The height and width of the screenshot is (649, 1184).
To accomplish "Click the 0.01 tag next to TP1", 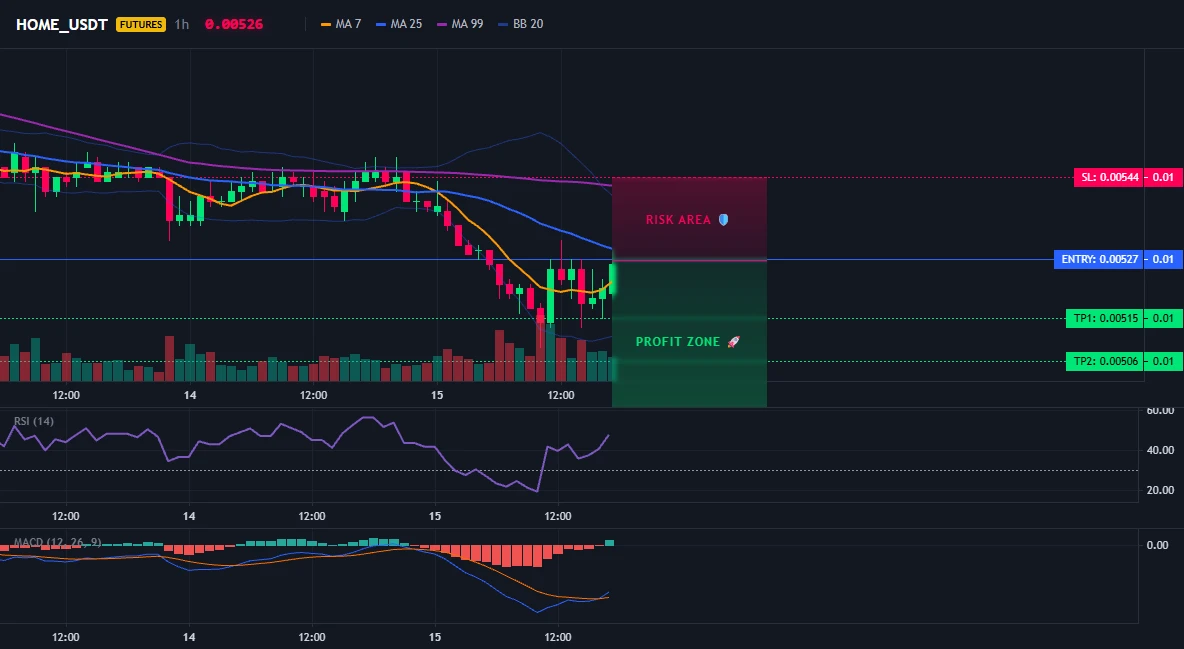I will [1163, 318].
